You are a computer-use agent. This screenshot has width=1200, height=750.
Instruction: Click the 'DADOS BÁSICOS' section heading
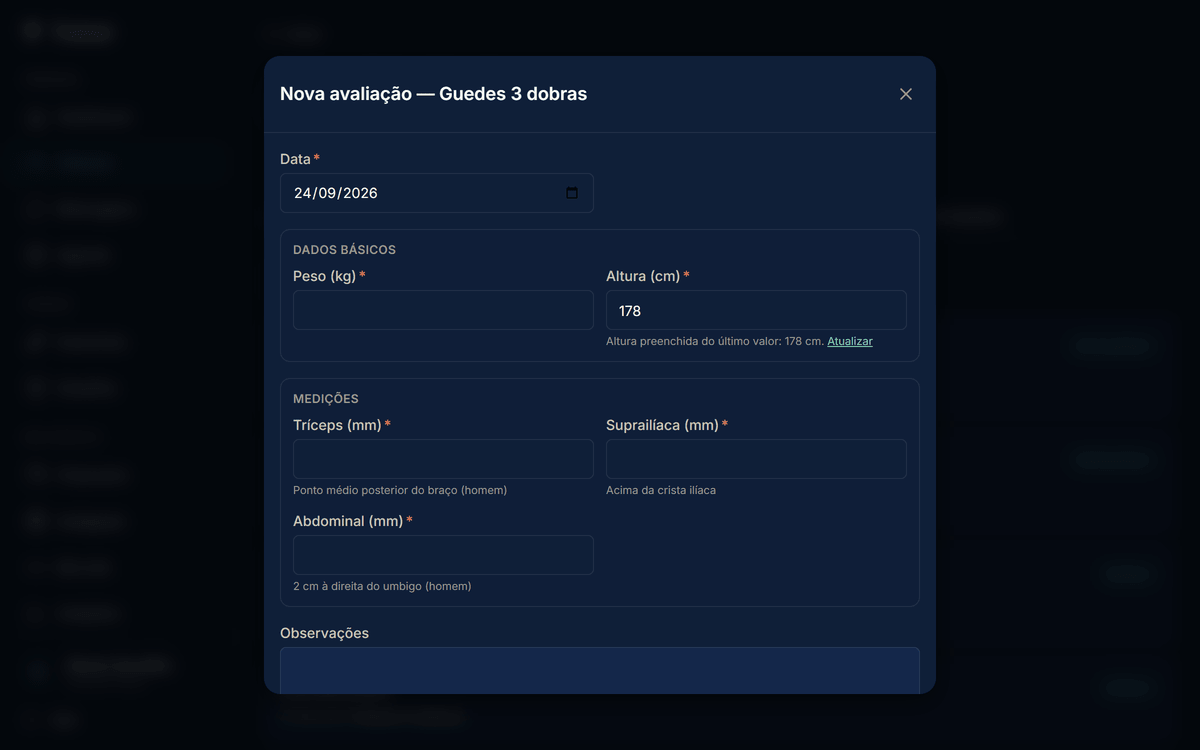tap(344, 250)
